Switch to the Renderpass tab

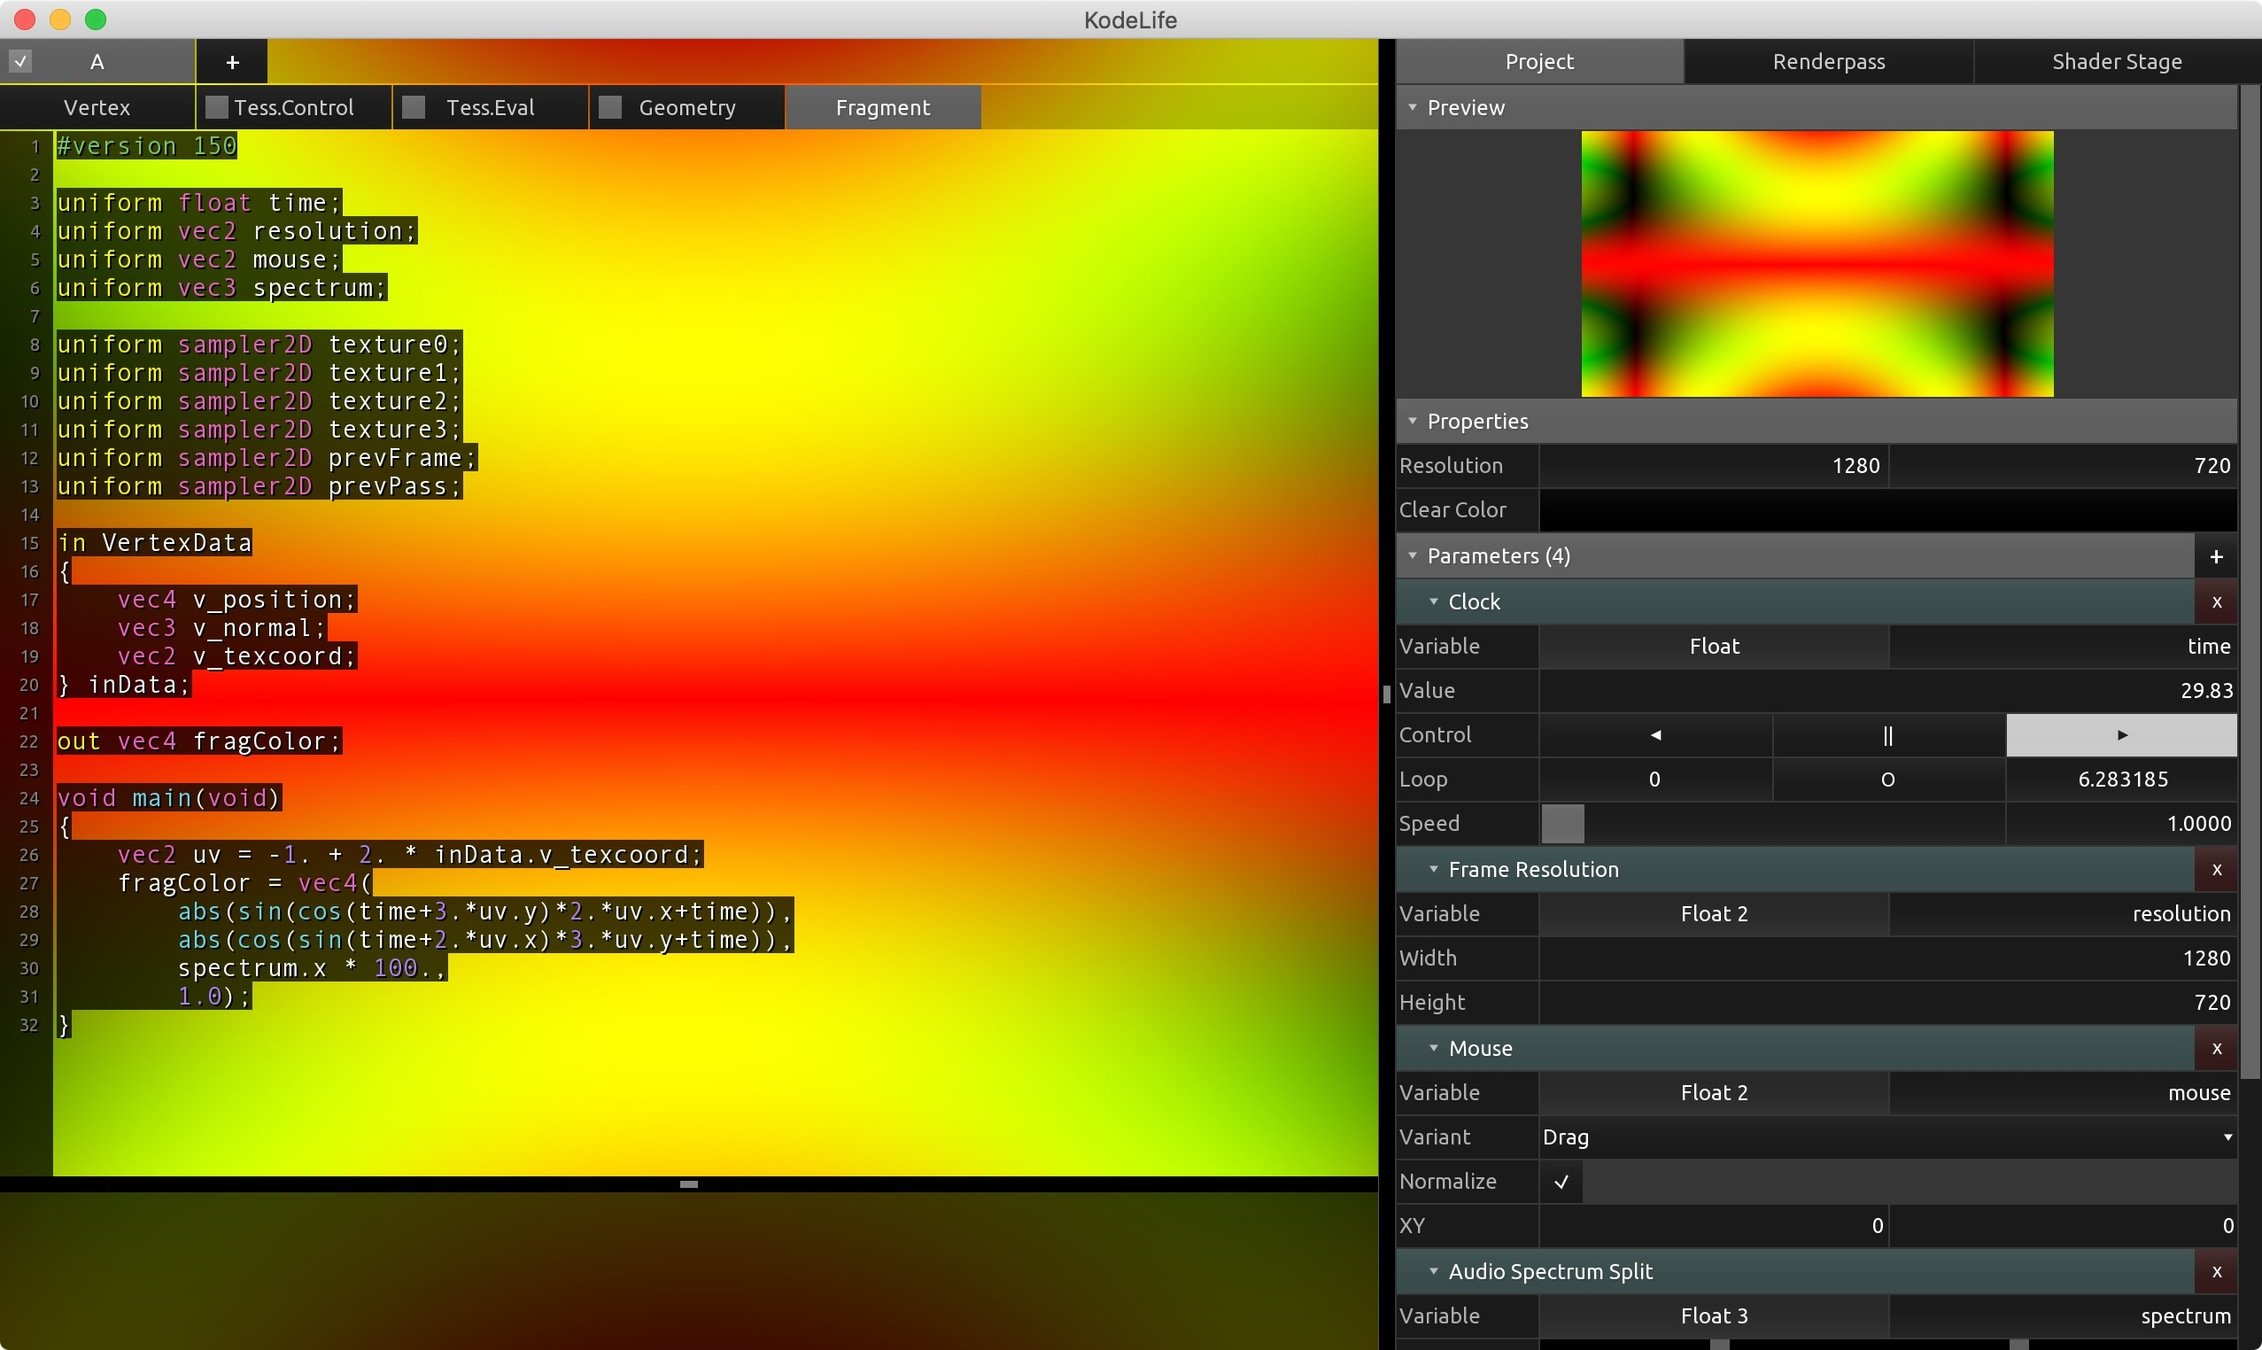pyautogui.click(x=1828, y=62)
